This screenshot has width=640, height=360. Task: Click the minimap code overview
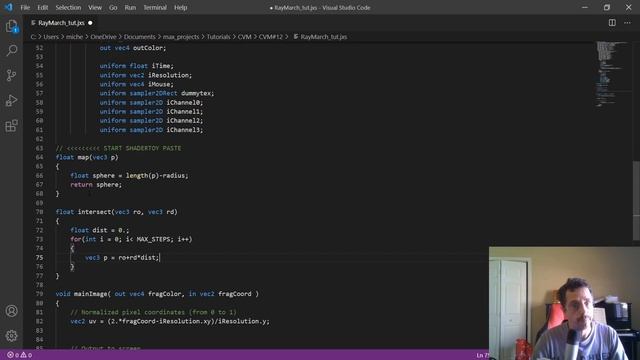tap(612, 73)
